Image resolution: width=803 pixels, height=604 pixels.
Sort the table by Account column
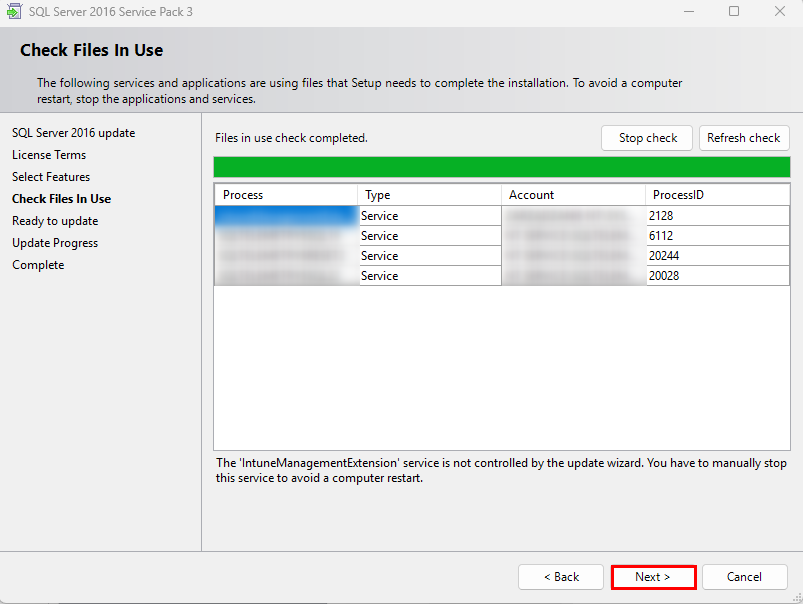[x=574, y=195]
